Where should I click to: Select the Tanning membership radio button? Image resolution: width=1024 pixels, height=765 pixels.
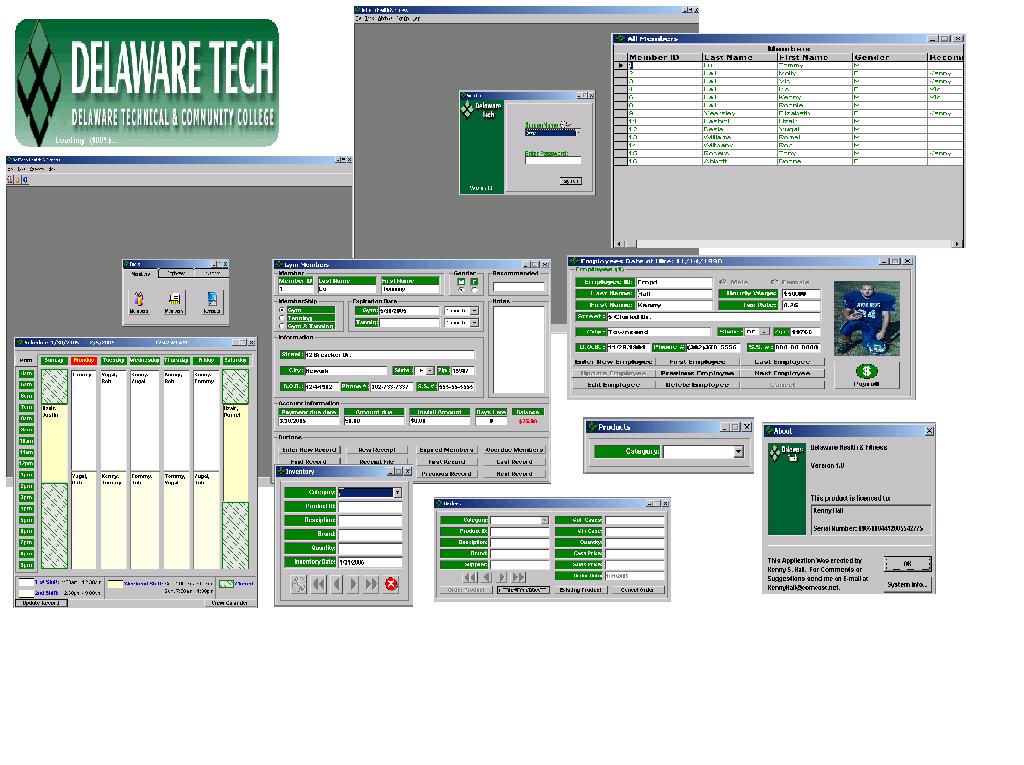(282, 318)
